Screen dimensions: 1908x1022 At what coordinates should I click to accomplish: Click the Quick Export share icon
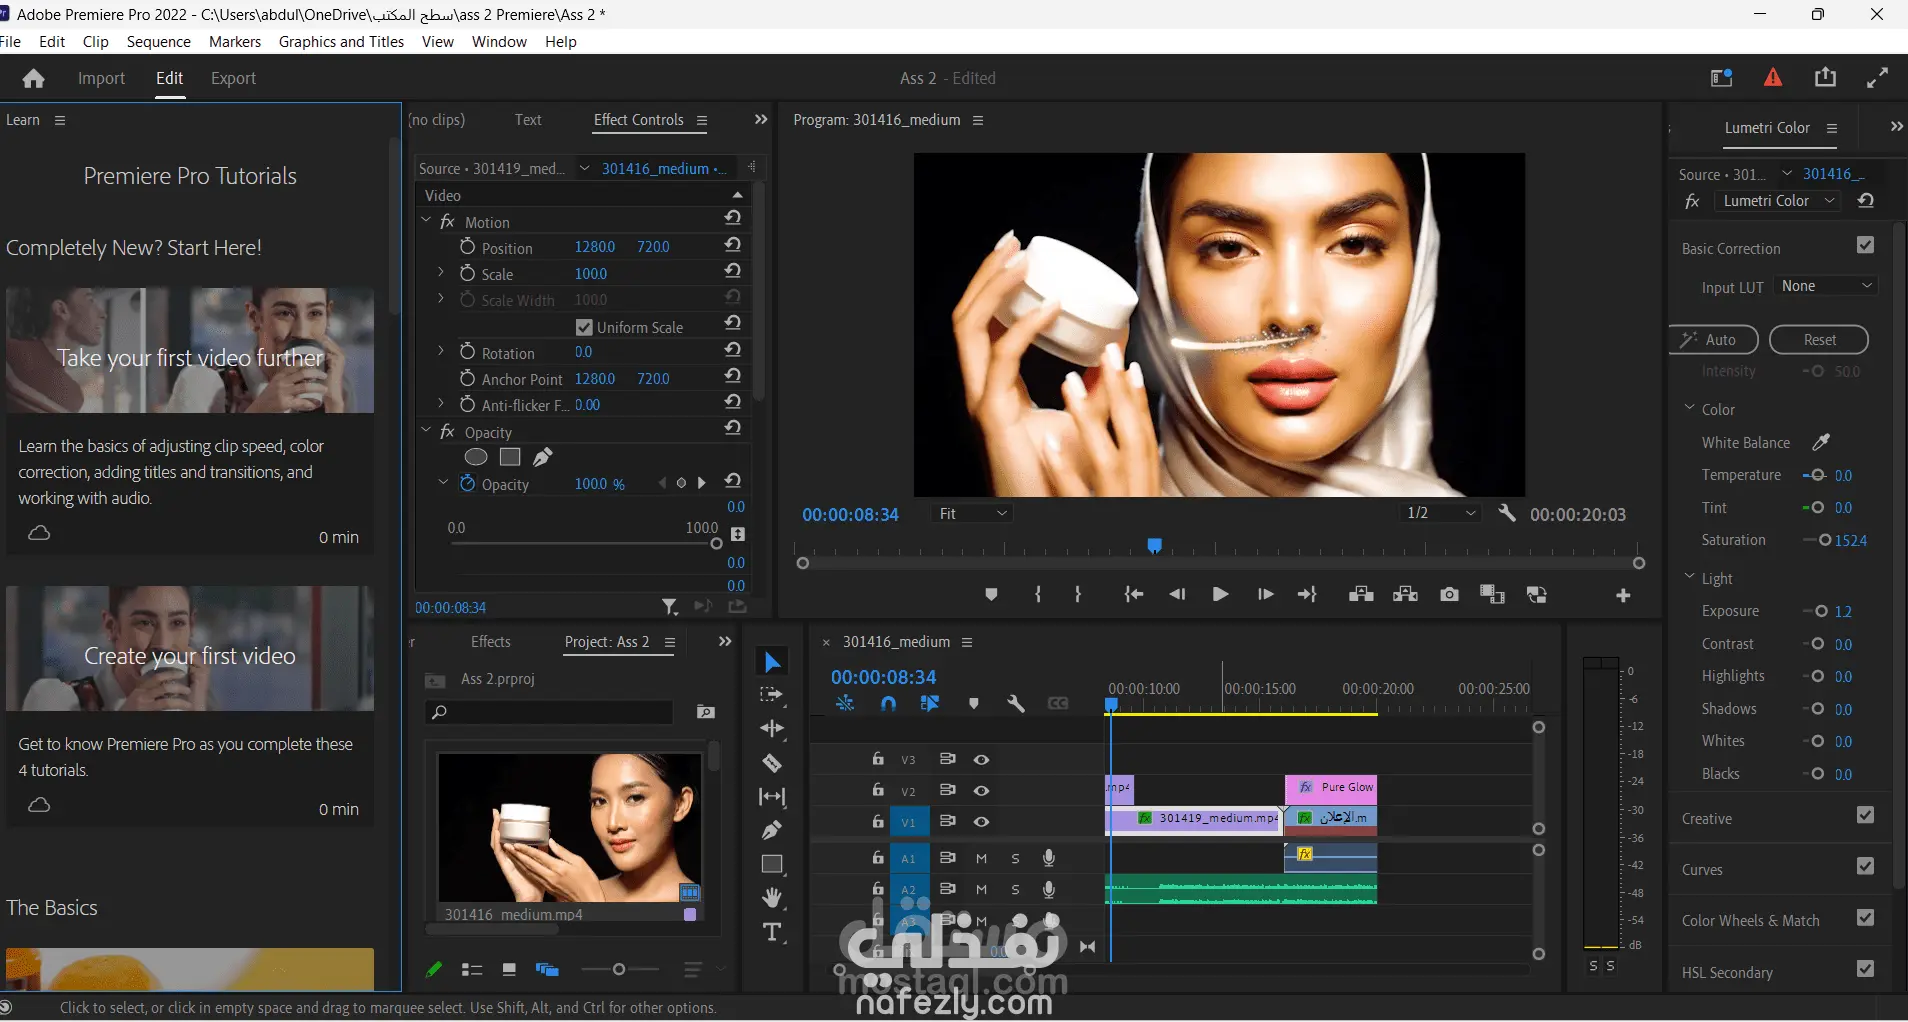[1825, 78]
